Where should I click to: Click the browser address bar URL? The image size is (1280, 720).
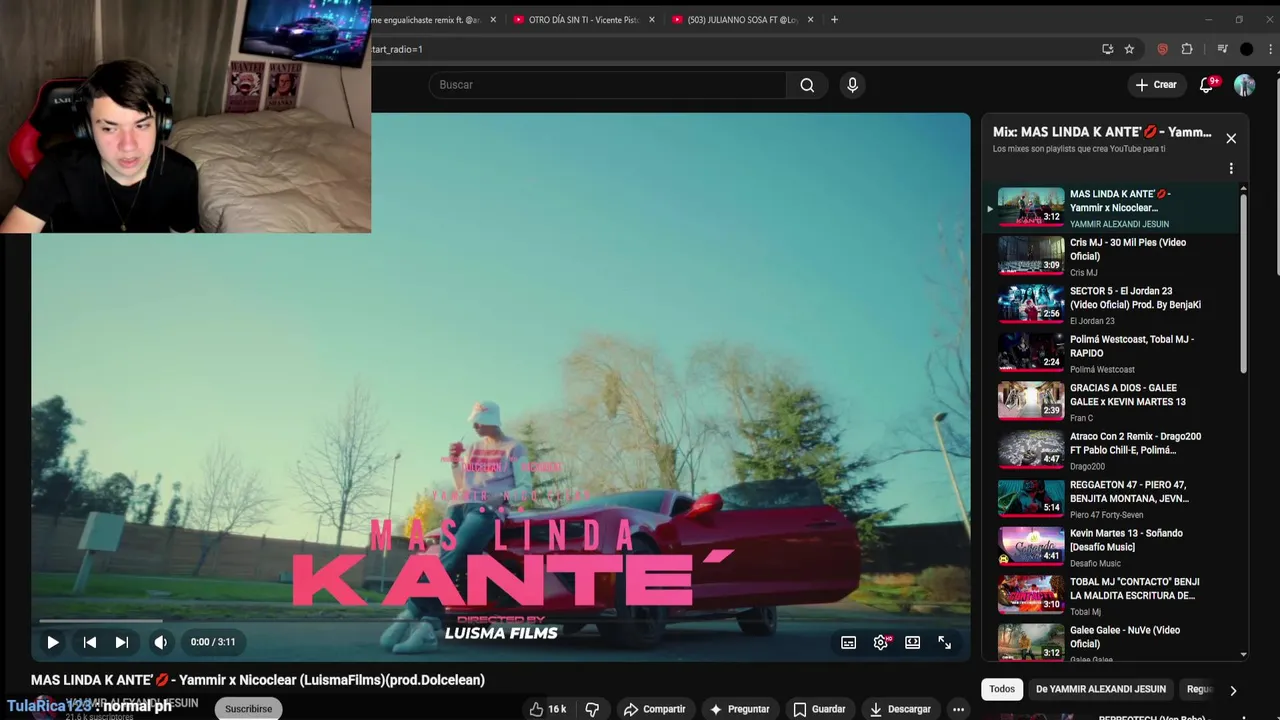pos(730,49)
